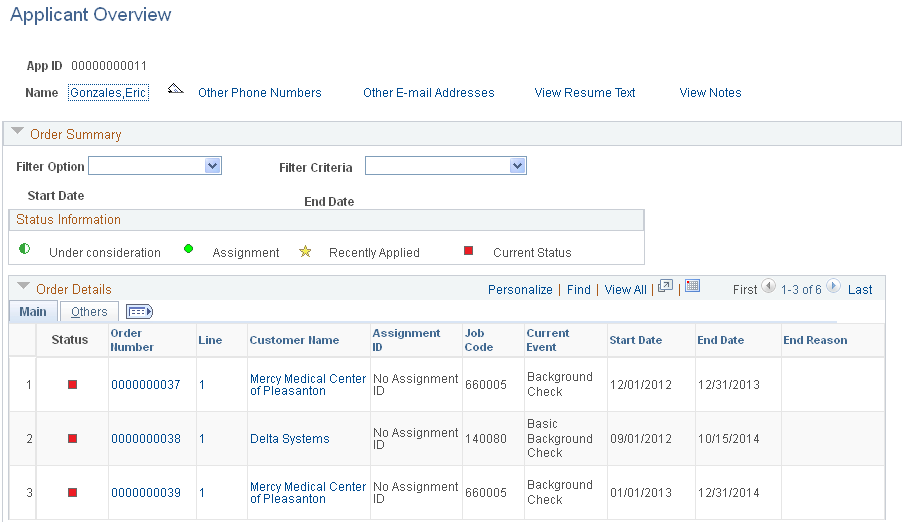The height and width of the screenshot is (522, 902).
Task: Sort by End Date column header
Action: tap(721, 340)
